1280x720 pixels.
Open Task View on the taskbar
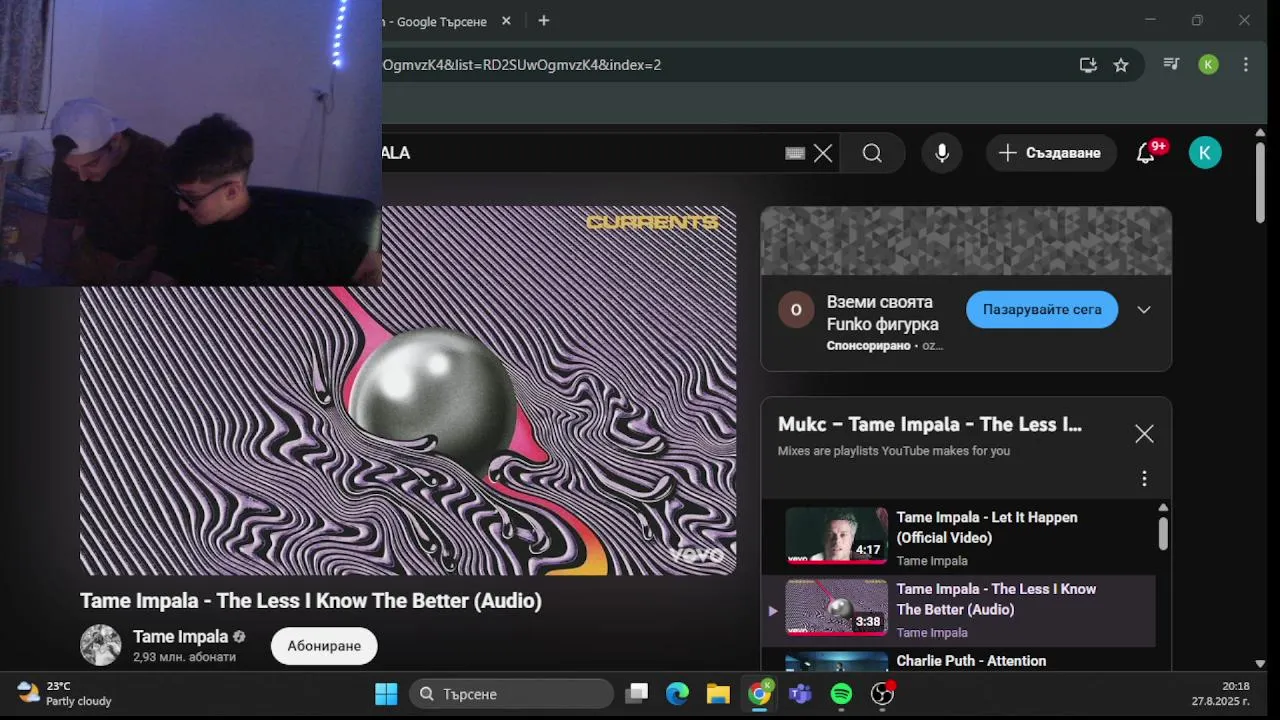636,694
